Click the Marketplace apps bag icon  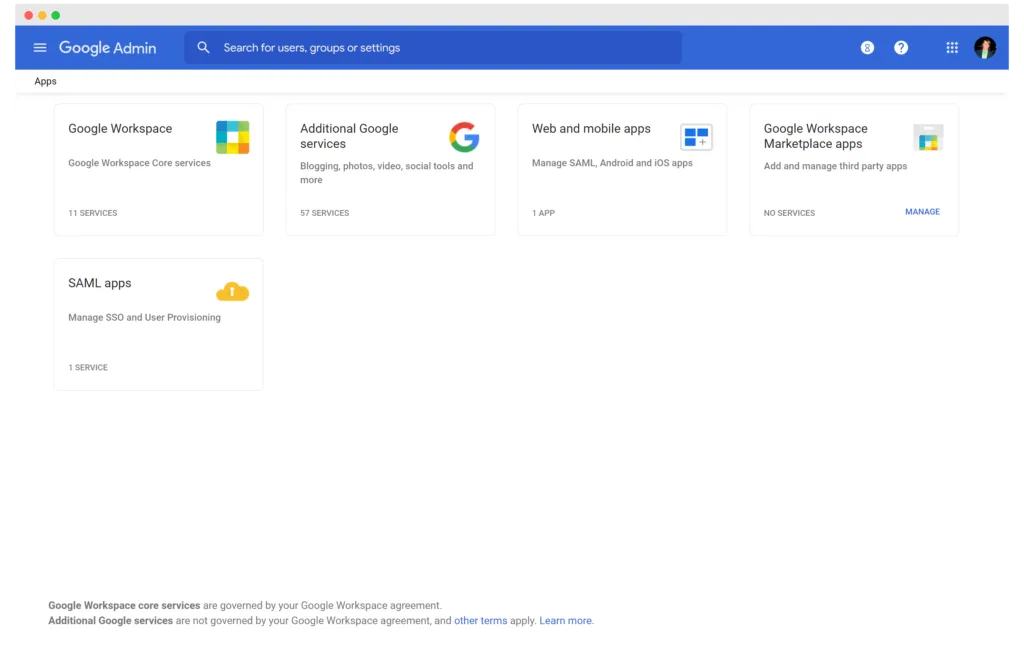pyautogui.click(x=928, y=138)
